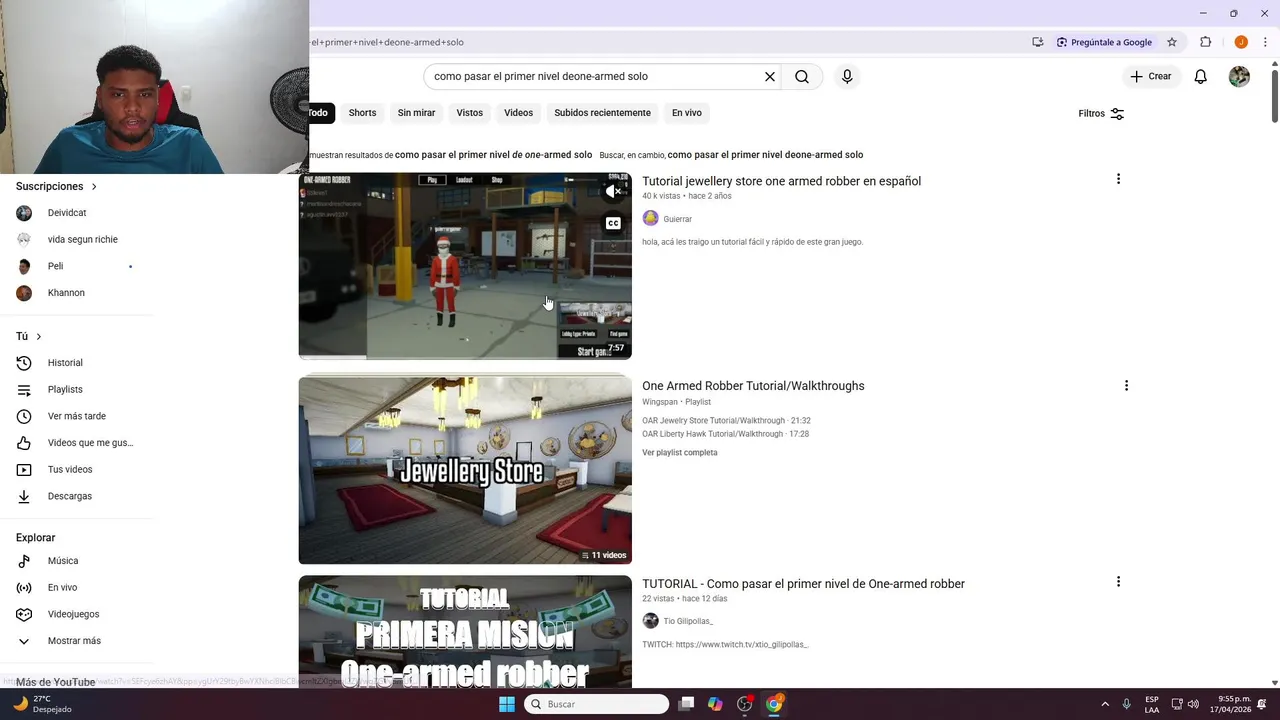Expand Mostrar más in sidebar
1280x720 pixels.
[76, 641]
